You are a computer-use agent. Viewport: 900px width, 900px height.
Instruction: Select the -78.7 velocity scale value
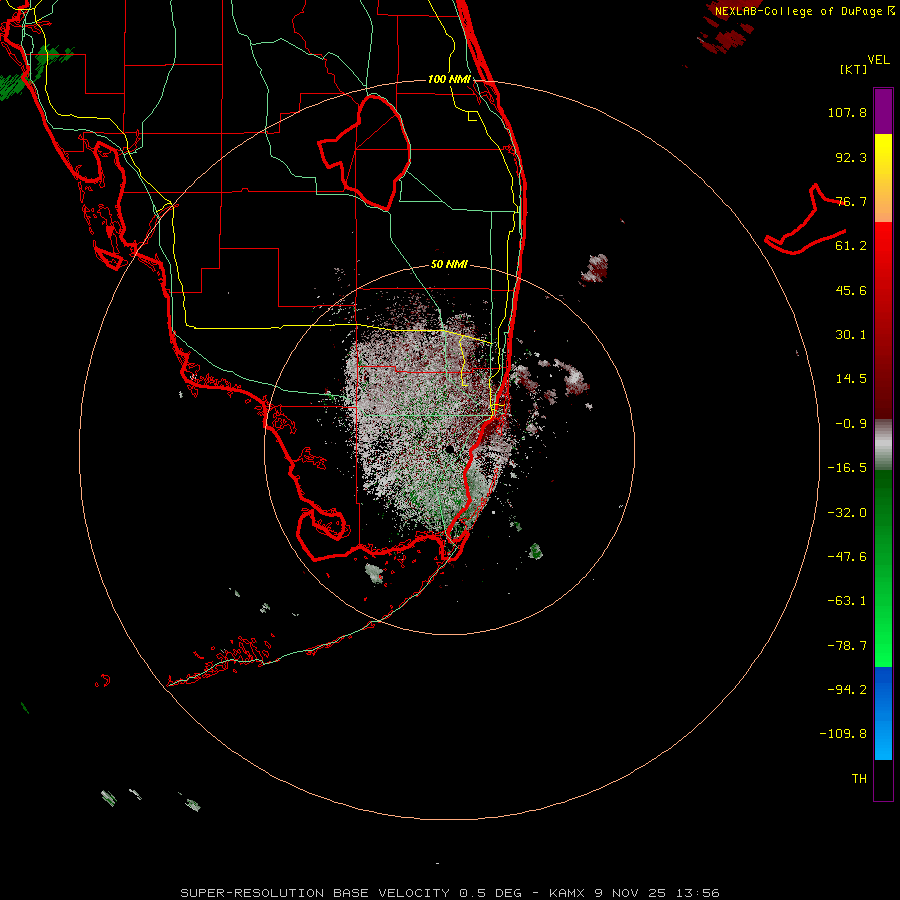coord(847,646)
